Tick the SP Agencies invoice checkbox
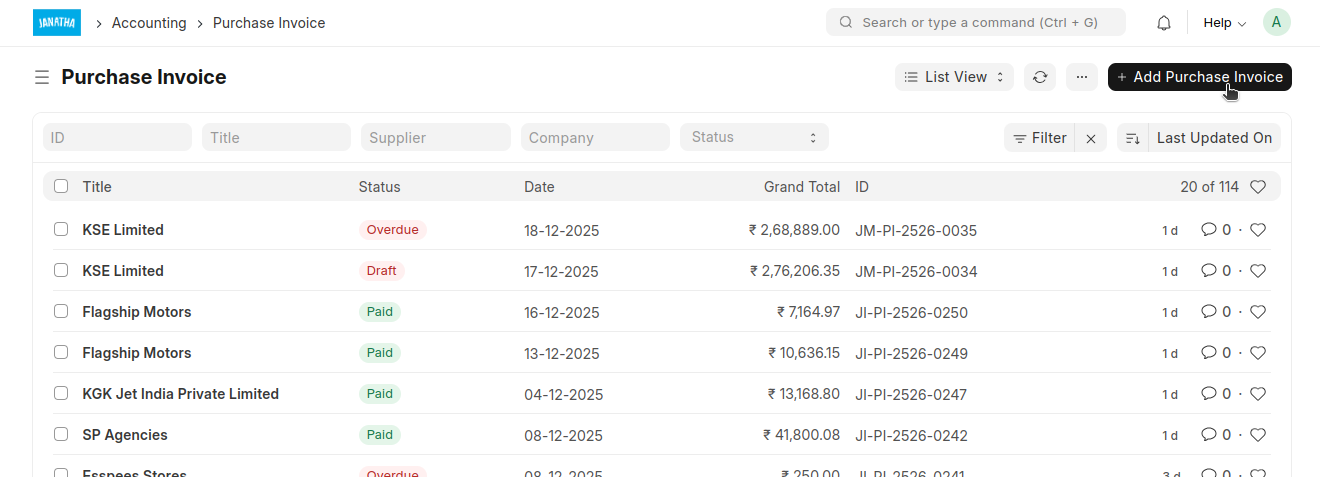 (61, 435)
